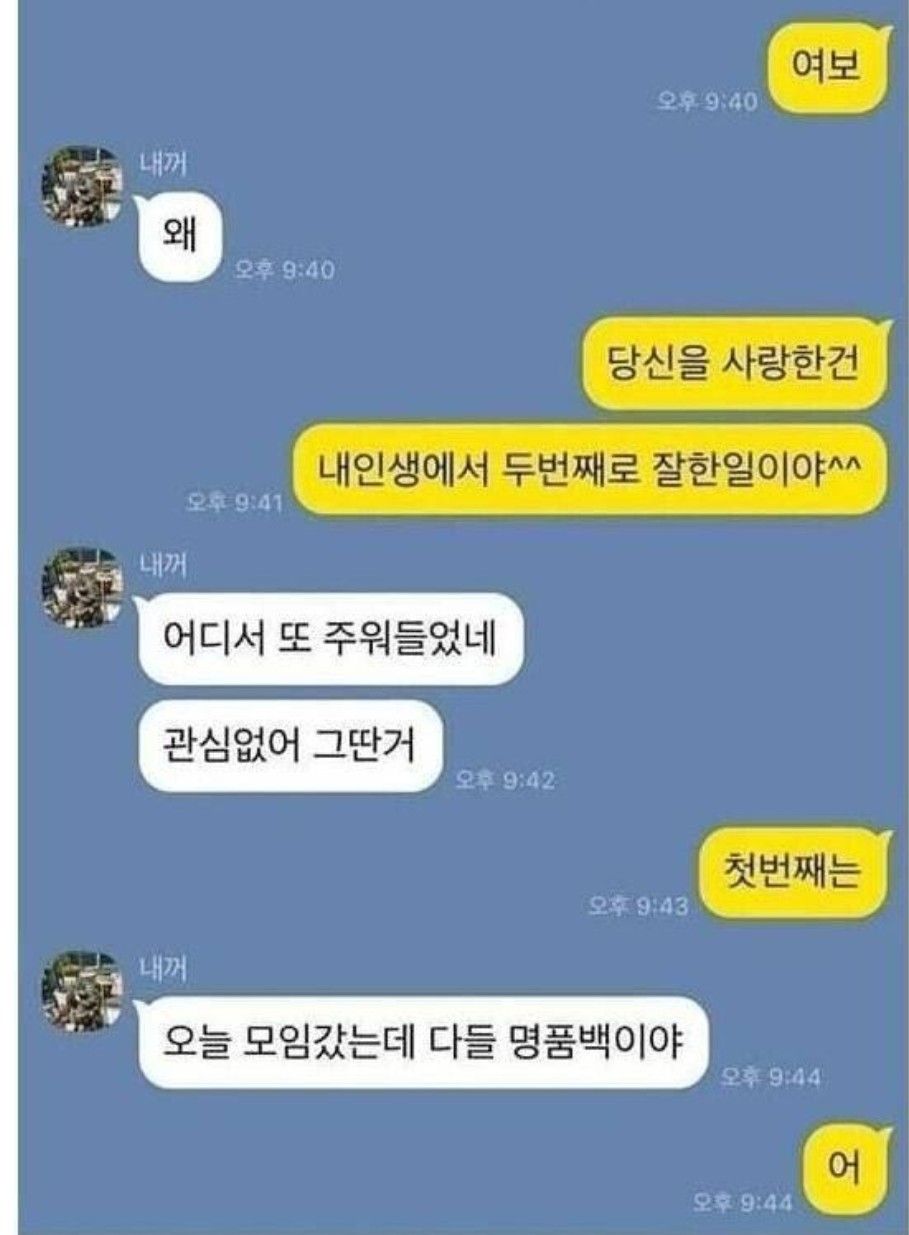Tap the avatar beside the 왜 message
Screen dimensions: 909x1235
point(81,185)
